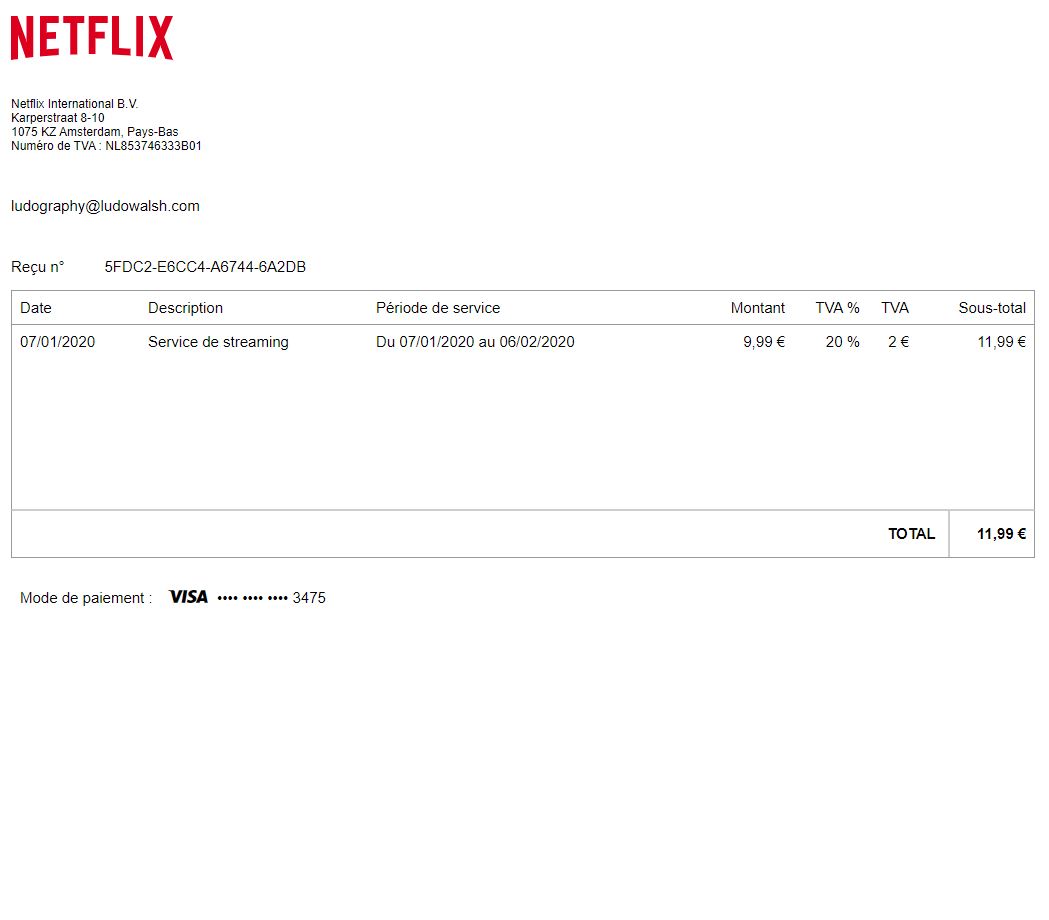This screenshot has height=920, width=1049.
Task: Click the 'TVA %' column header
Action: [x=837, y=308]
